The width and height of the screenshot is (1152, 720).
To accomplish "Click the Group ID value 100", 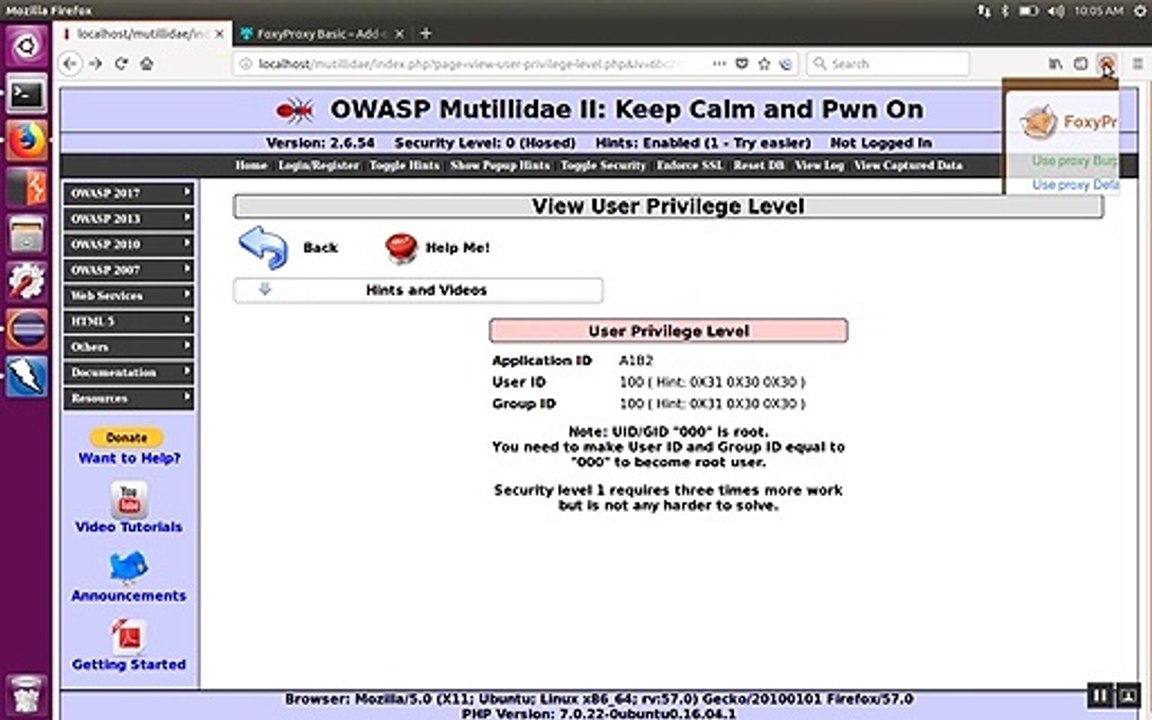I will [631, 404].
